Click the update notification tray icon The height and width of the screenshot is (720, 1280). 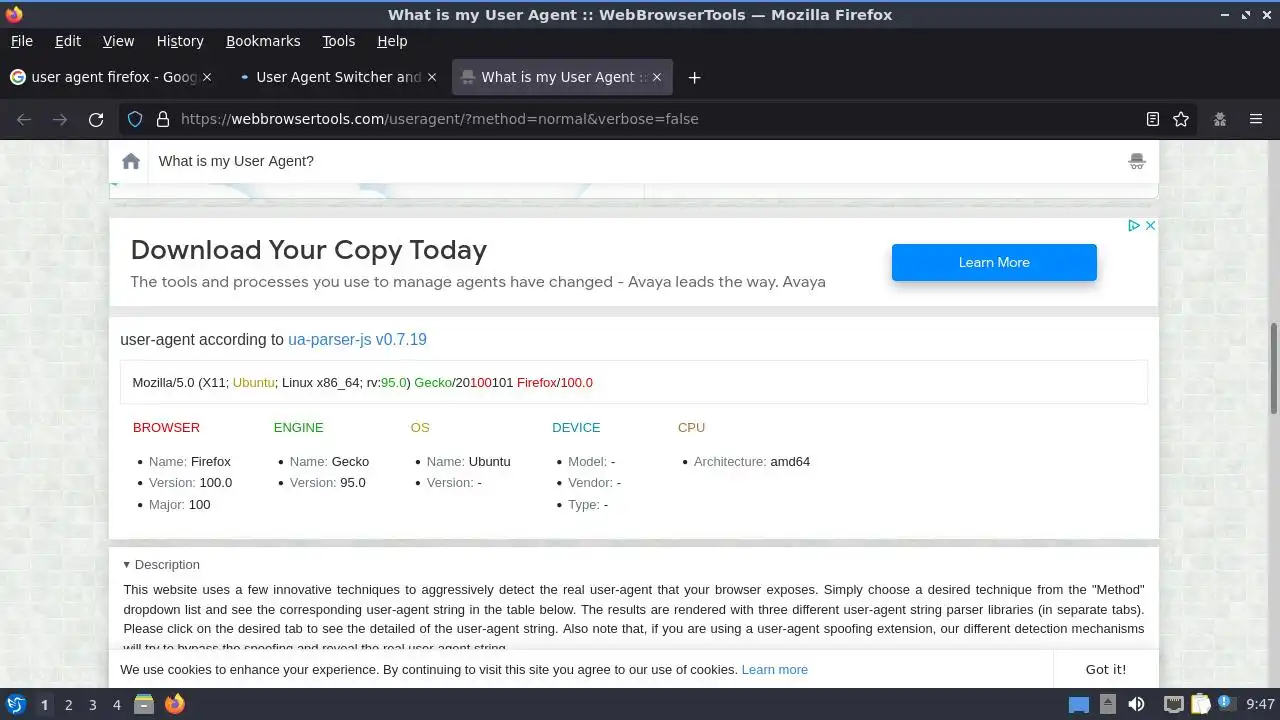pos(1226,703)
